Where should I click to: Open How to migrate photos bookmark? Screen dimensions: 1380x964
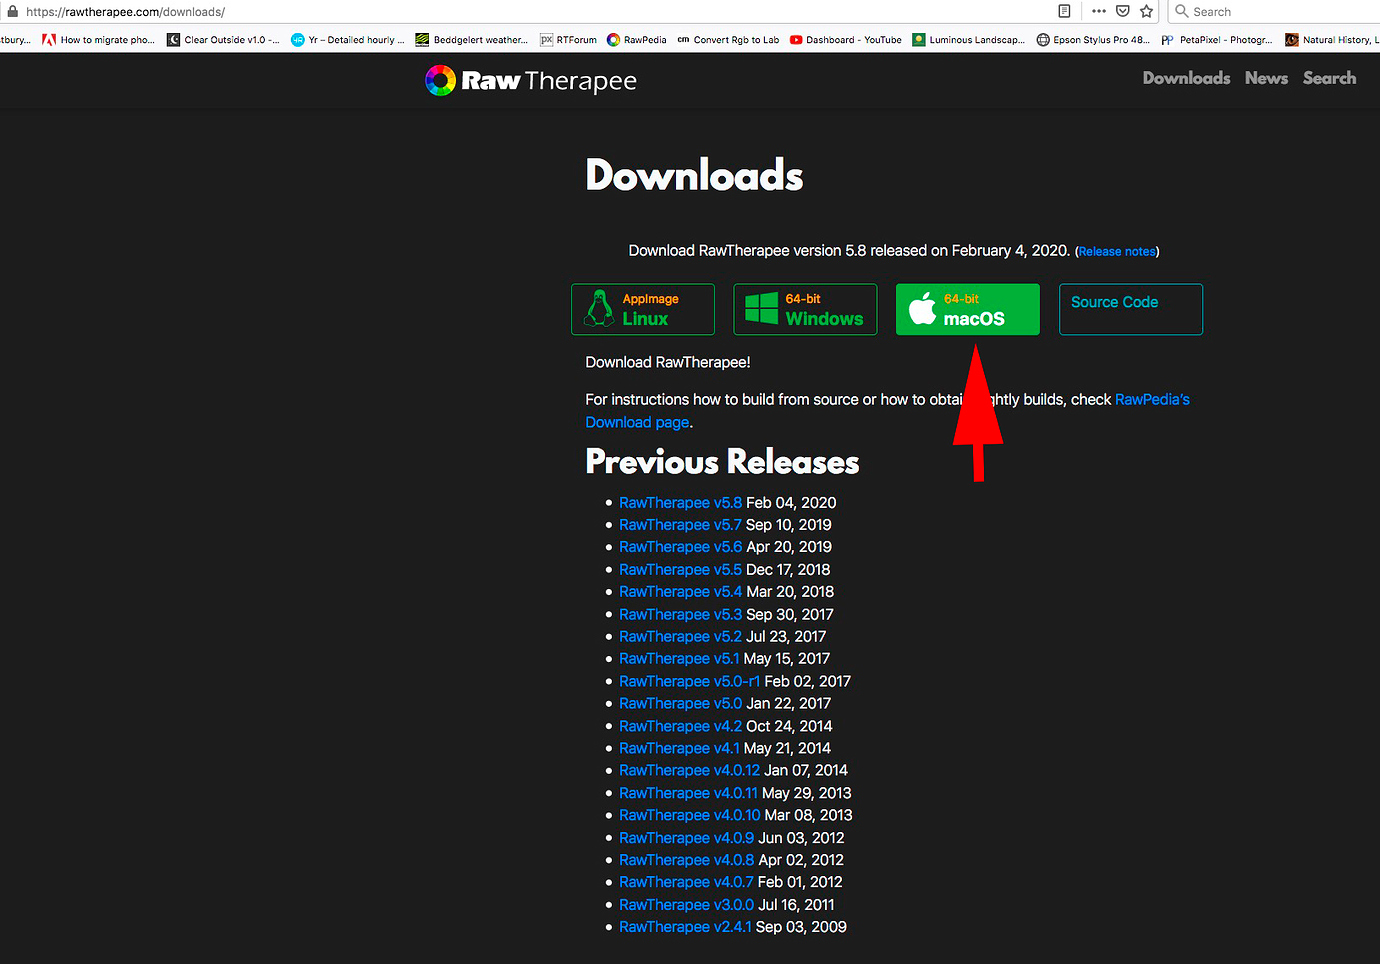(99, 40)
